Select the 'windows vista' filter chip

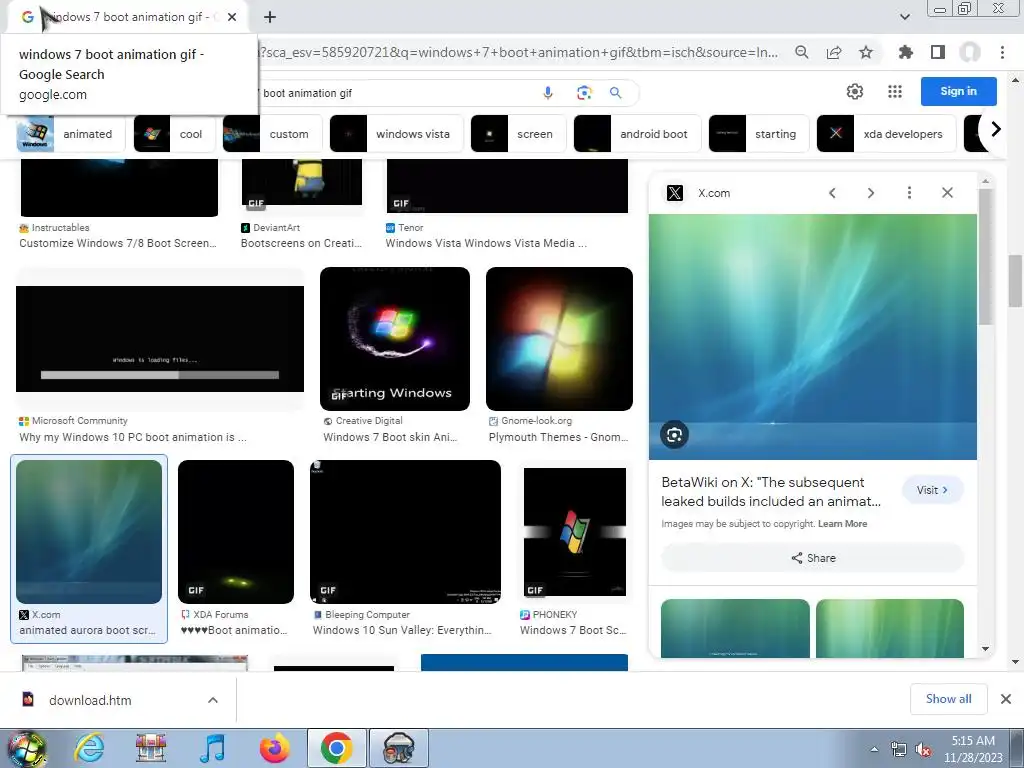[396, 134]
